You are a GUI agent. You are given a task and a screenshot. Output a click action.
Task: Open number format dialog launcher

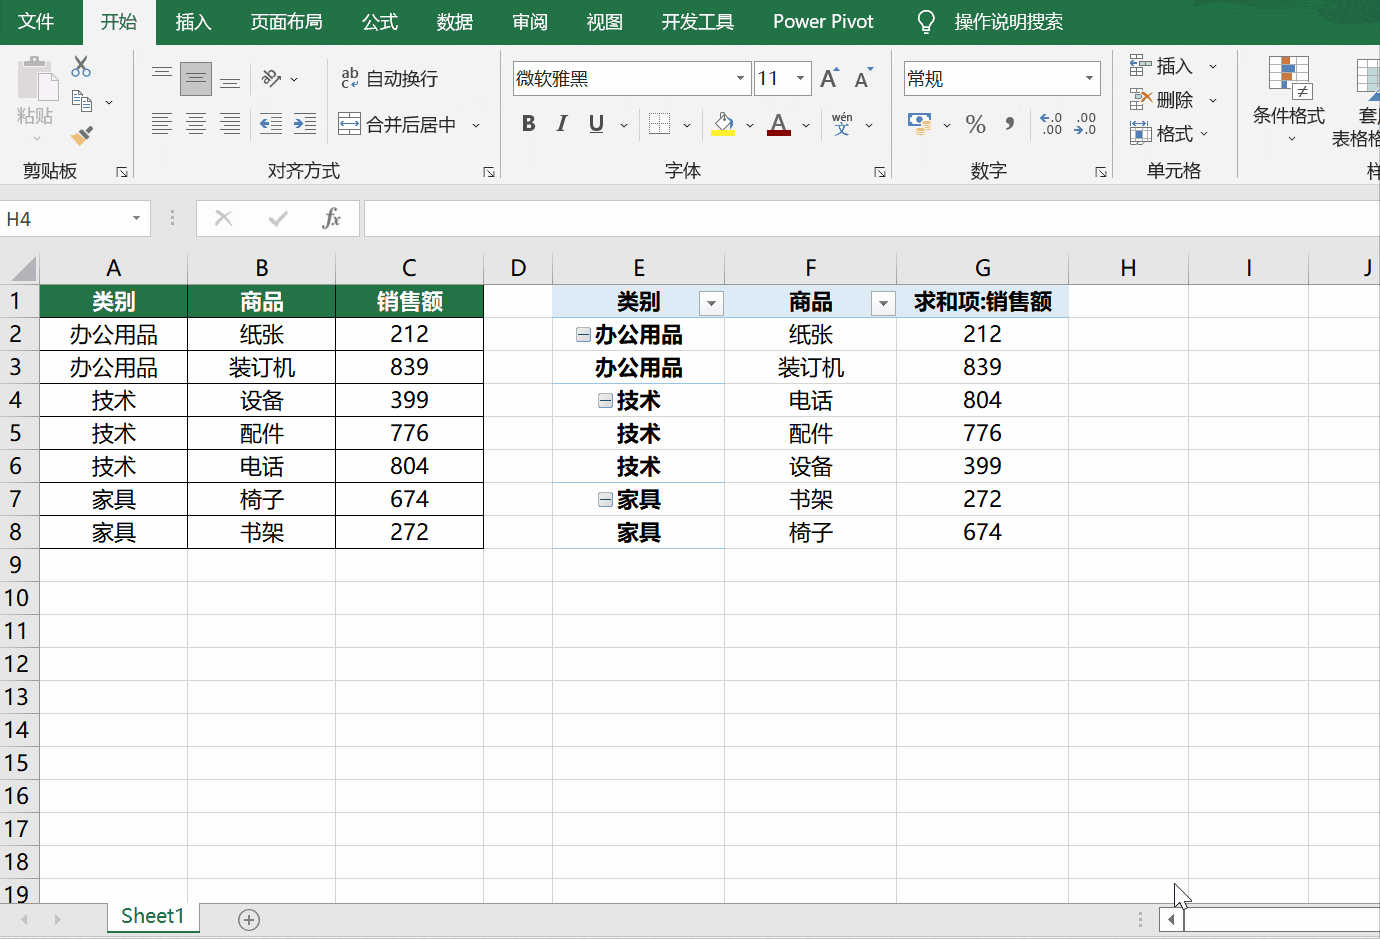click(1101, 172)
